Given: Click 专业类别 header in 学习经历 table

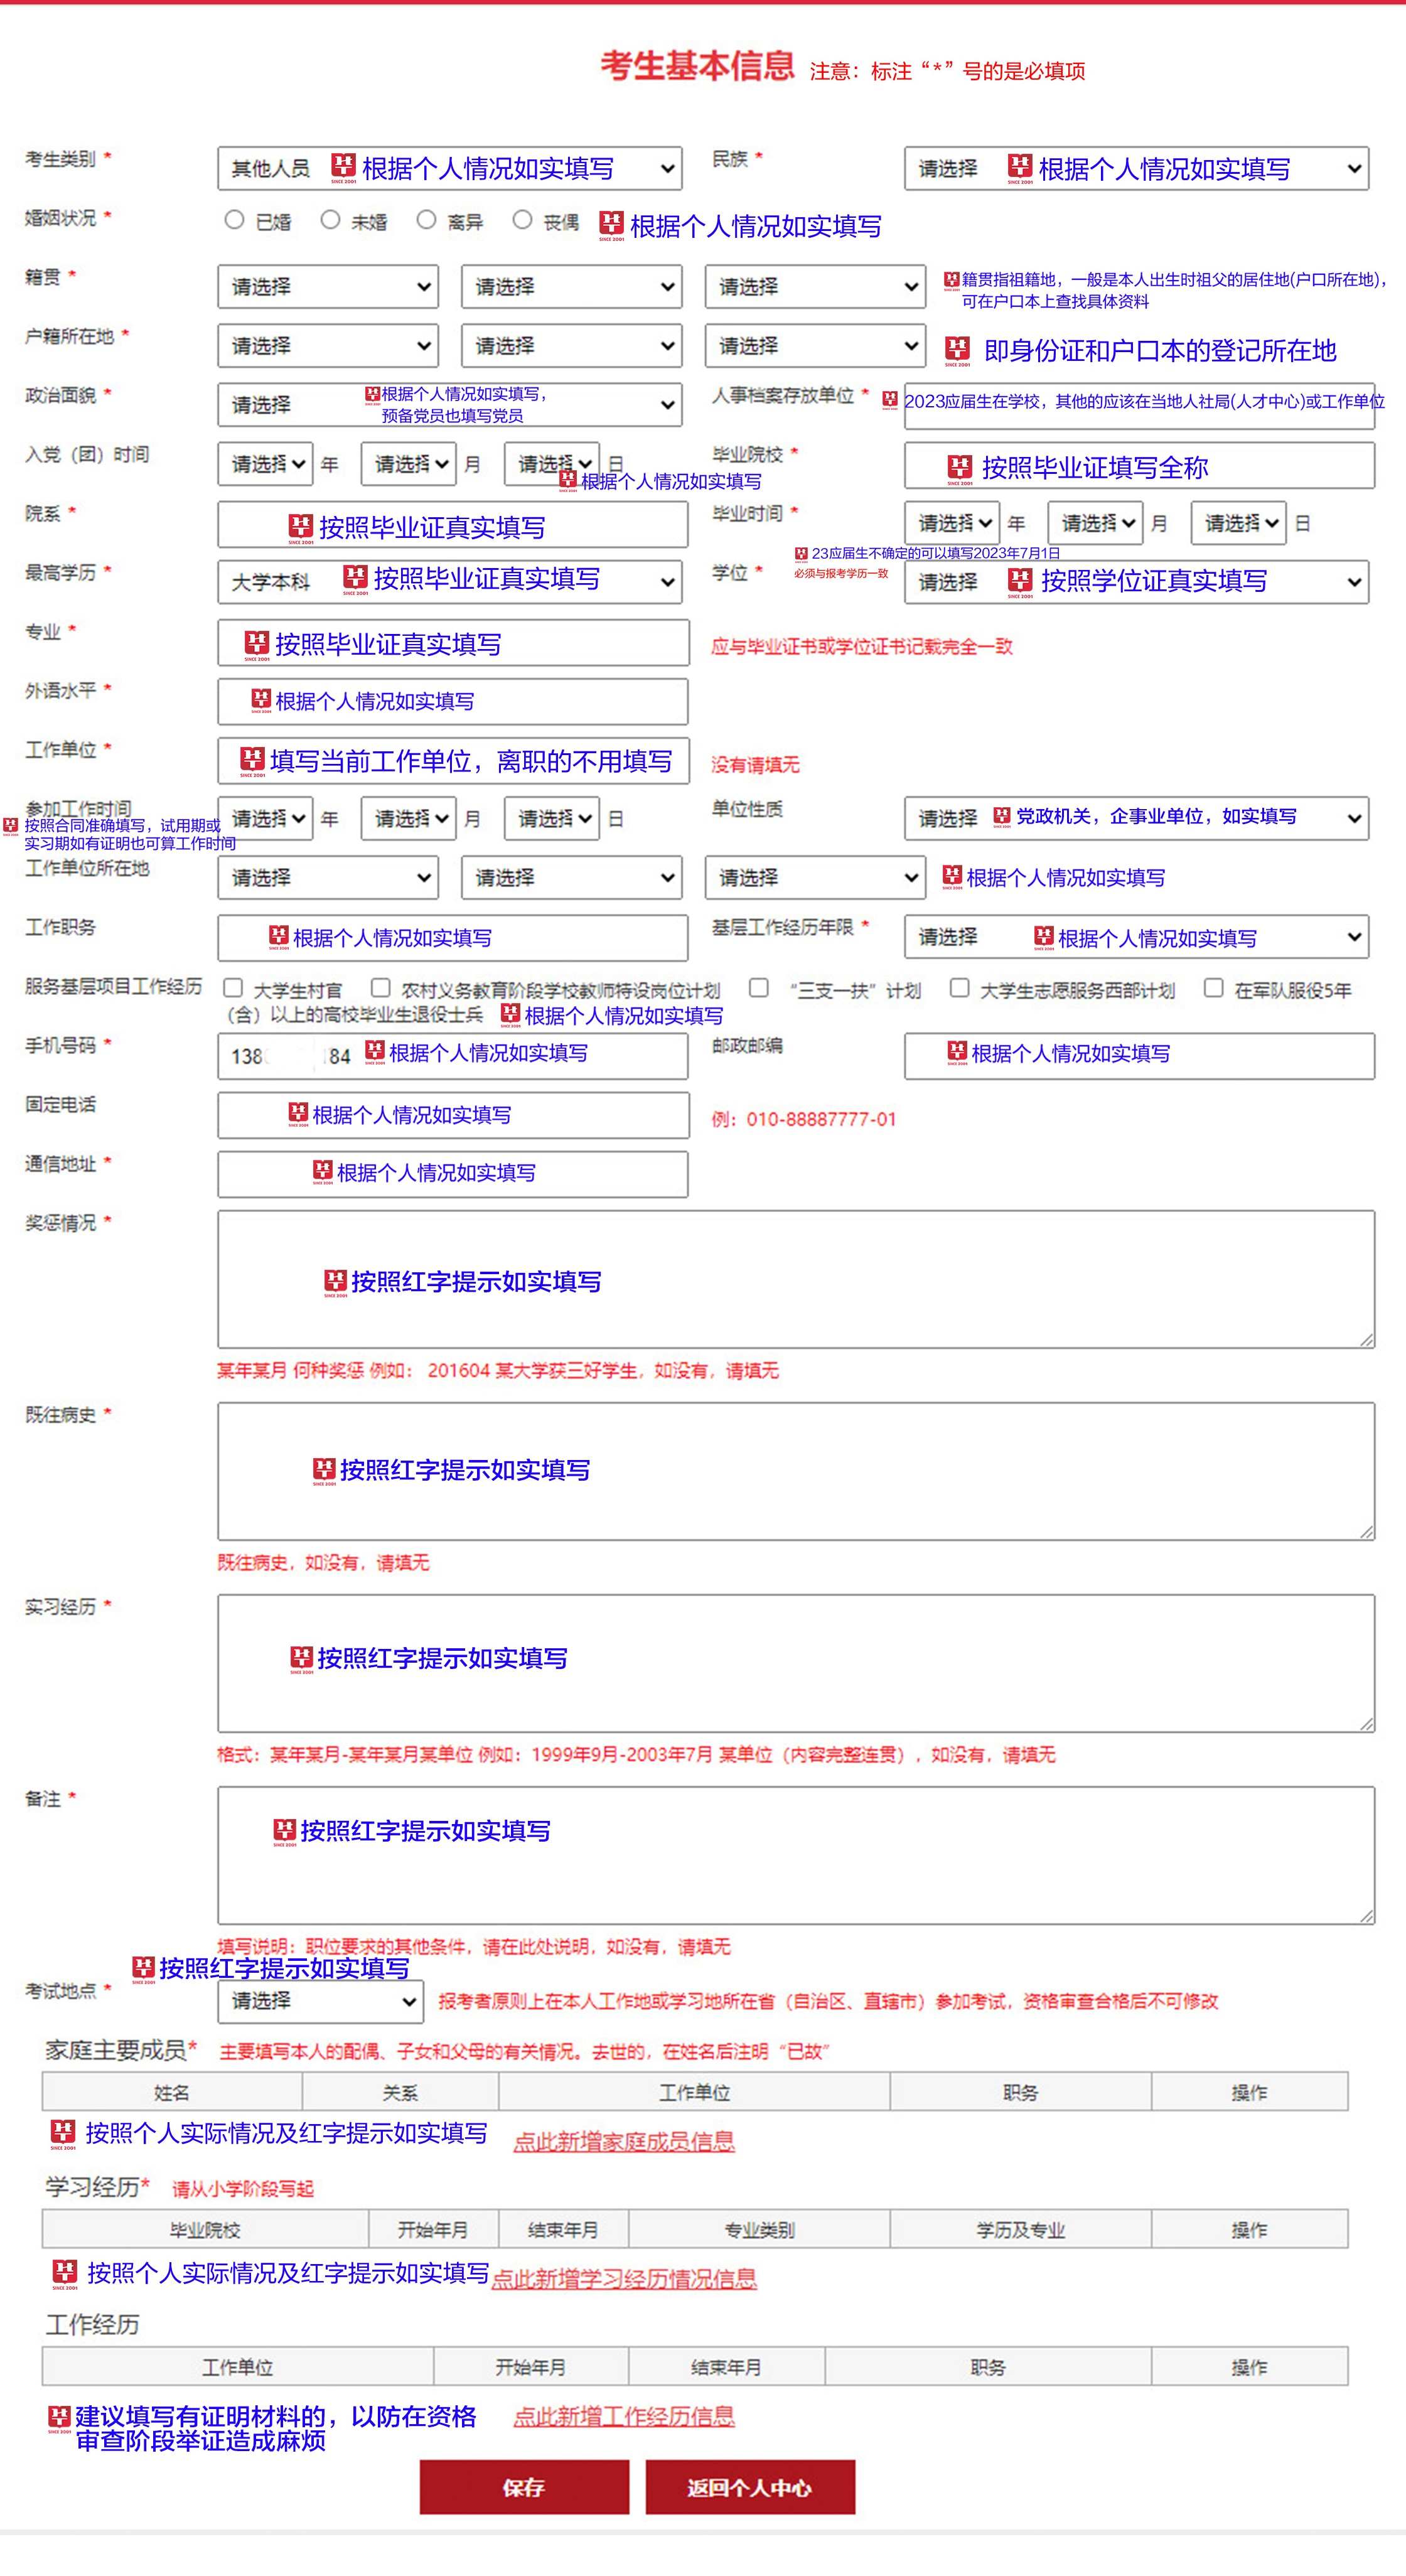Looking at the screenshot, I should click(x=759, y=2229).
